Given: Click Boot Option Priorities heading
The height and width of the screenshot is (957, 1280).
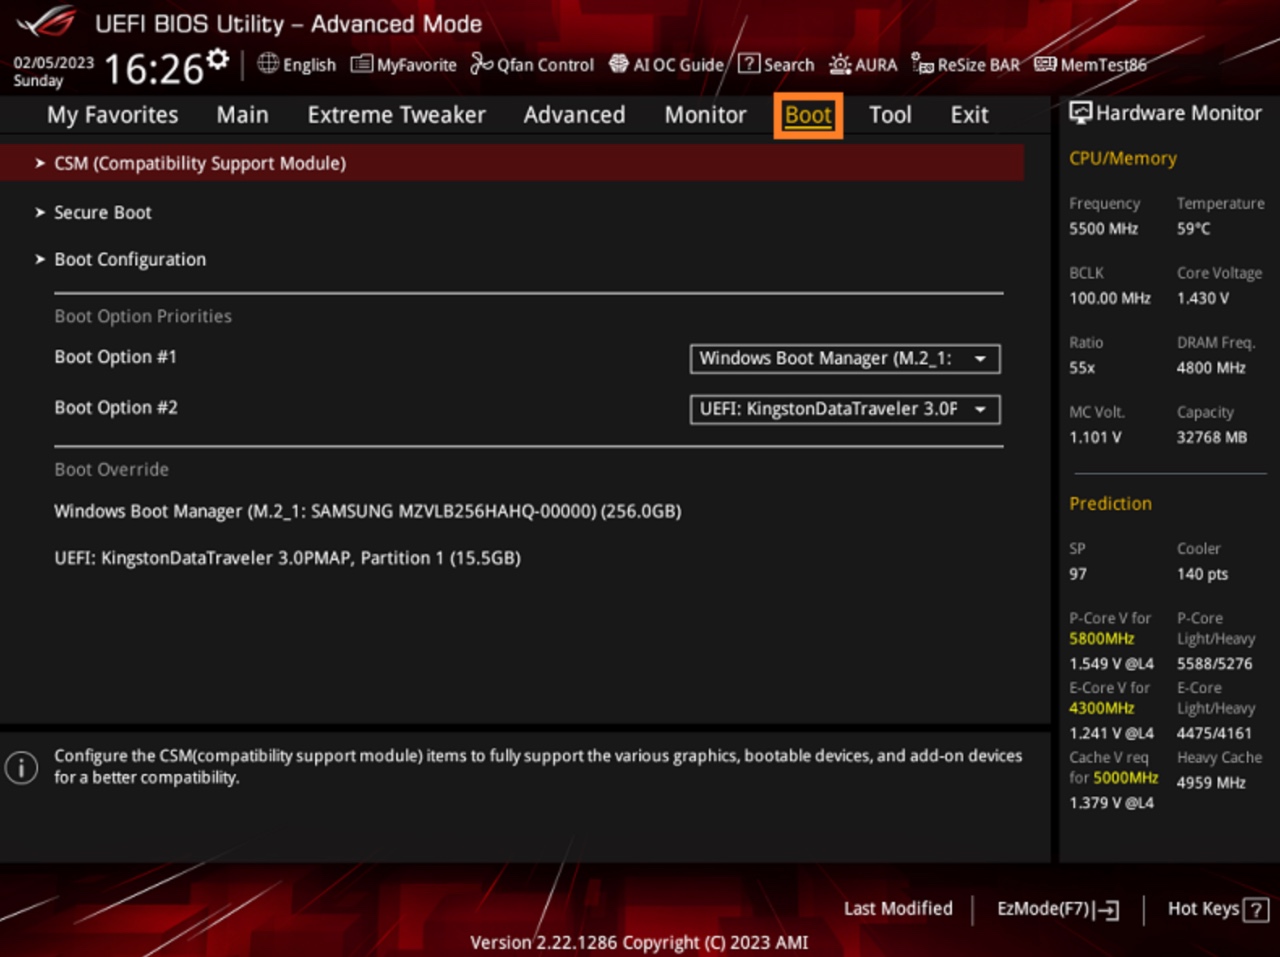Looking at the screenshot, I should (x=143, y=316).
